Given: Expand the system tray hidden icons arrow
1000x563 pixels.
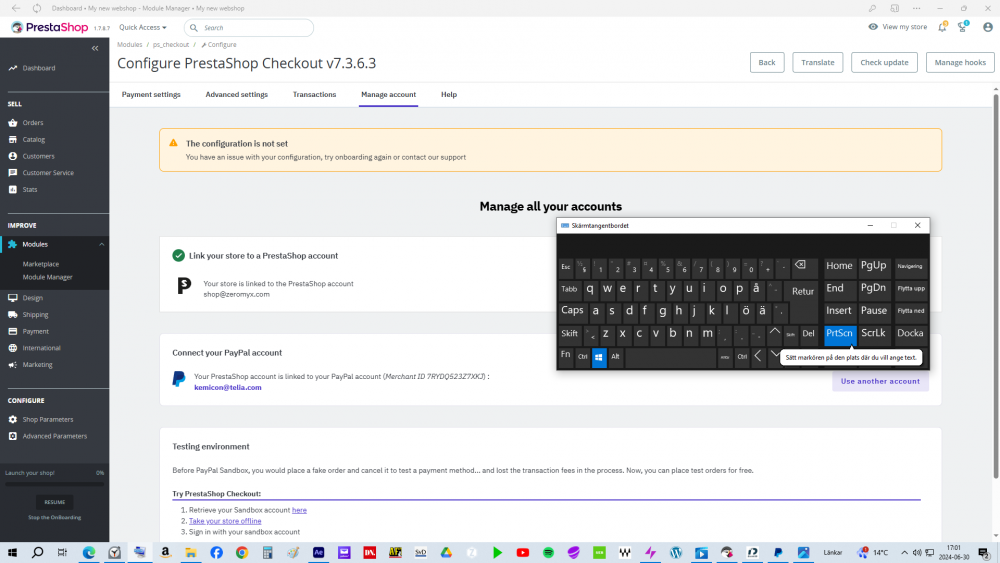Looking at the screenshot, I should pyautogui.click(x=904, y=553).
